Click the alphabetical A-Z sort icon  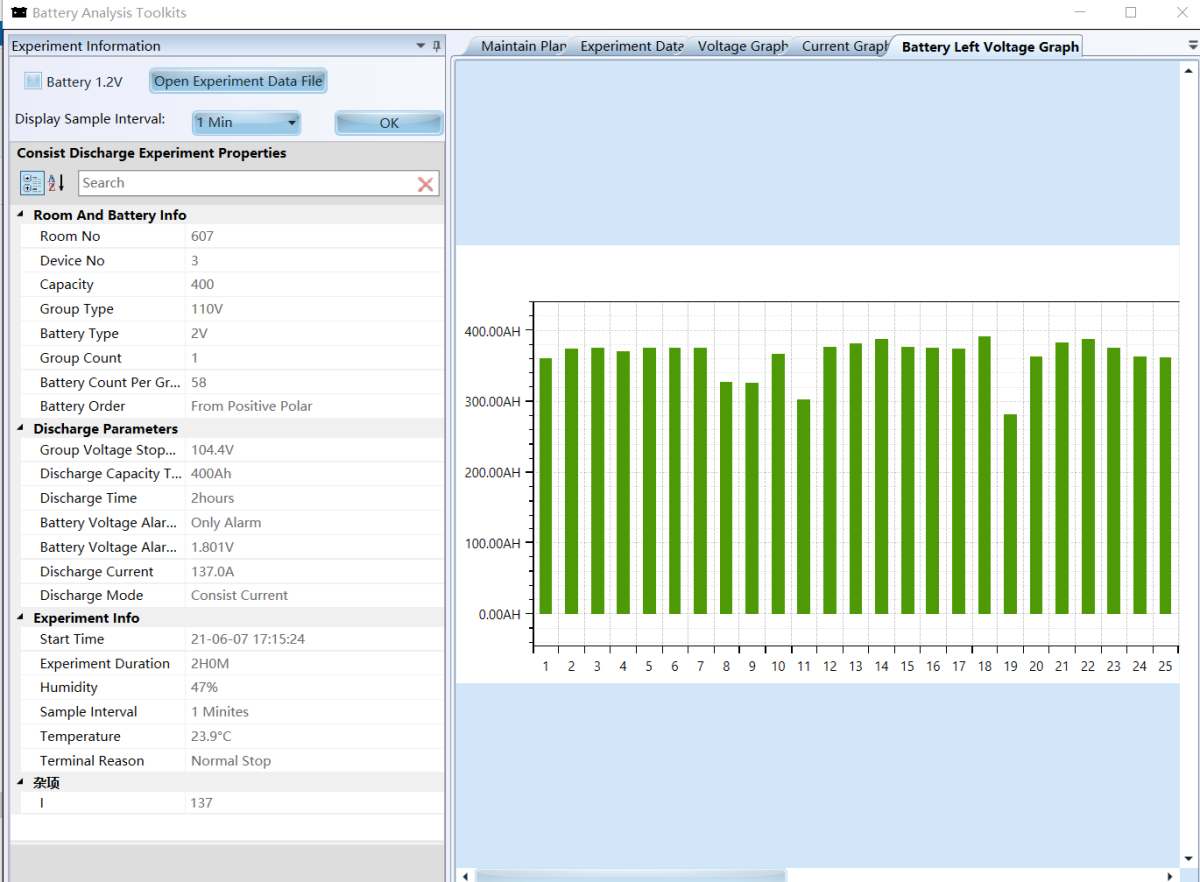pyautogui.click(x=57, y=183)
